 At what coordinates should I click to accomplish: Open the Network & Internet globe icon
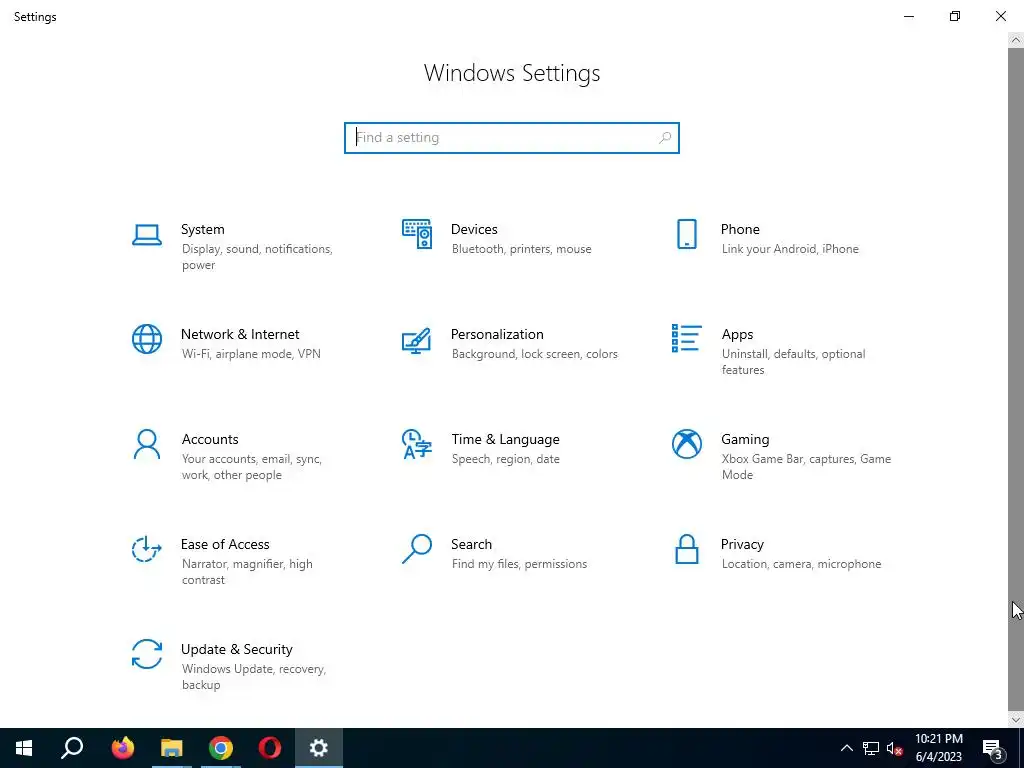click(146, 340)
